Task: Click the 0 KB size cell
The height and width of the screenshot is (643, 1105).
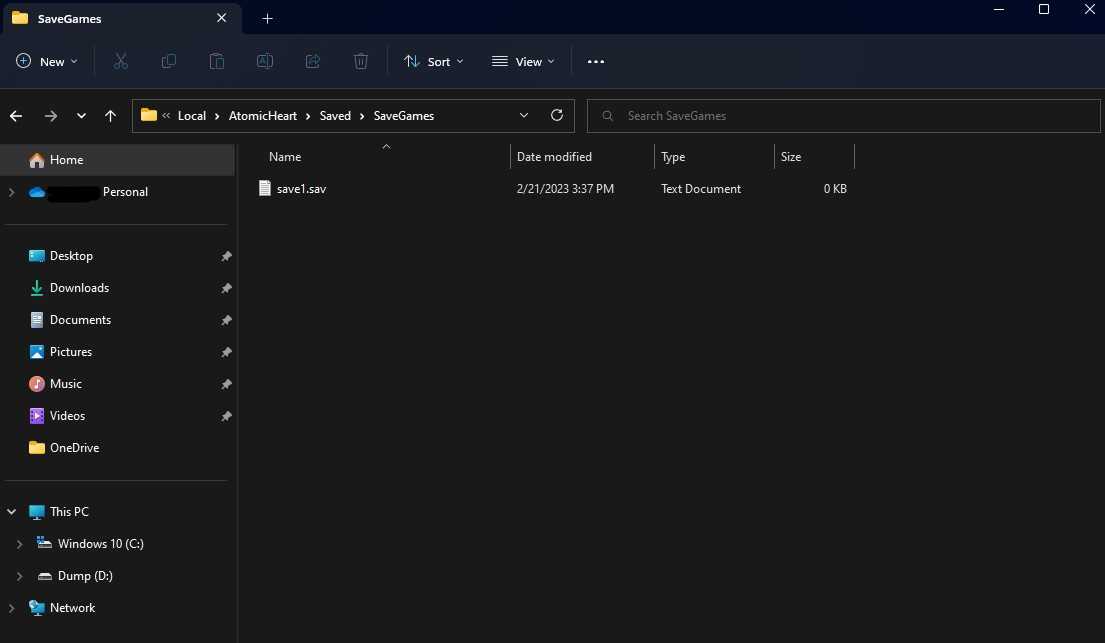Action: 835,189
